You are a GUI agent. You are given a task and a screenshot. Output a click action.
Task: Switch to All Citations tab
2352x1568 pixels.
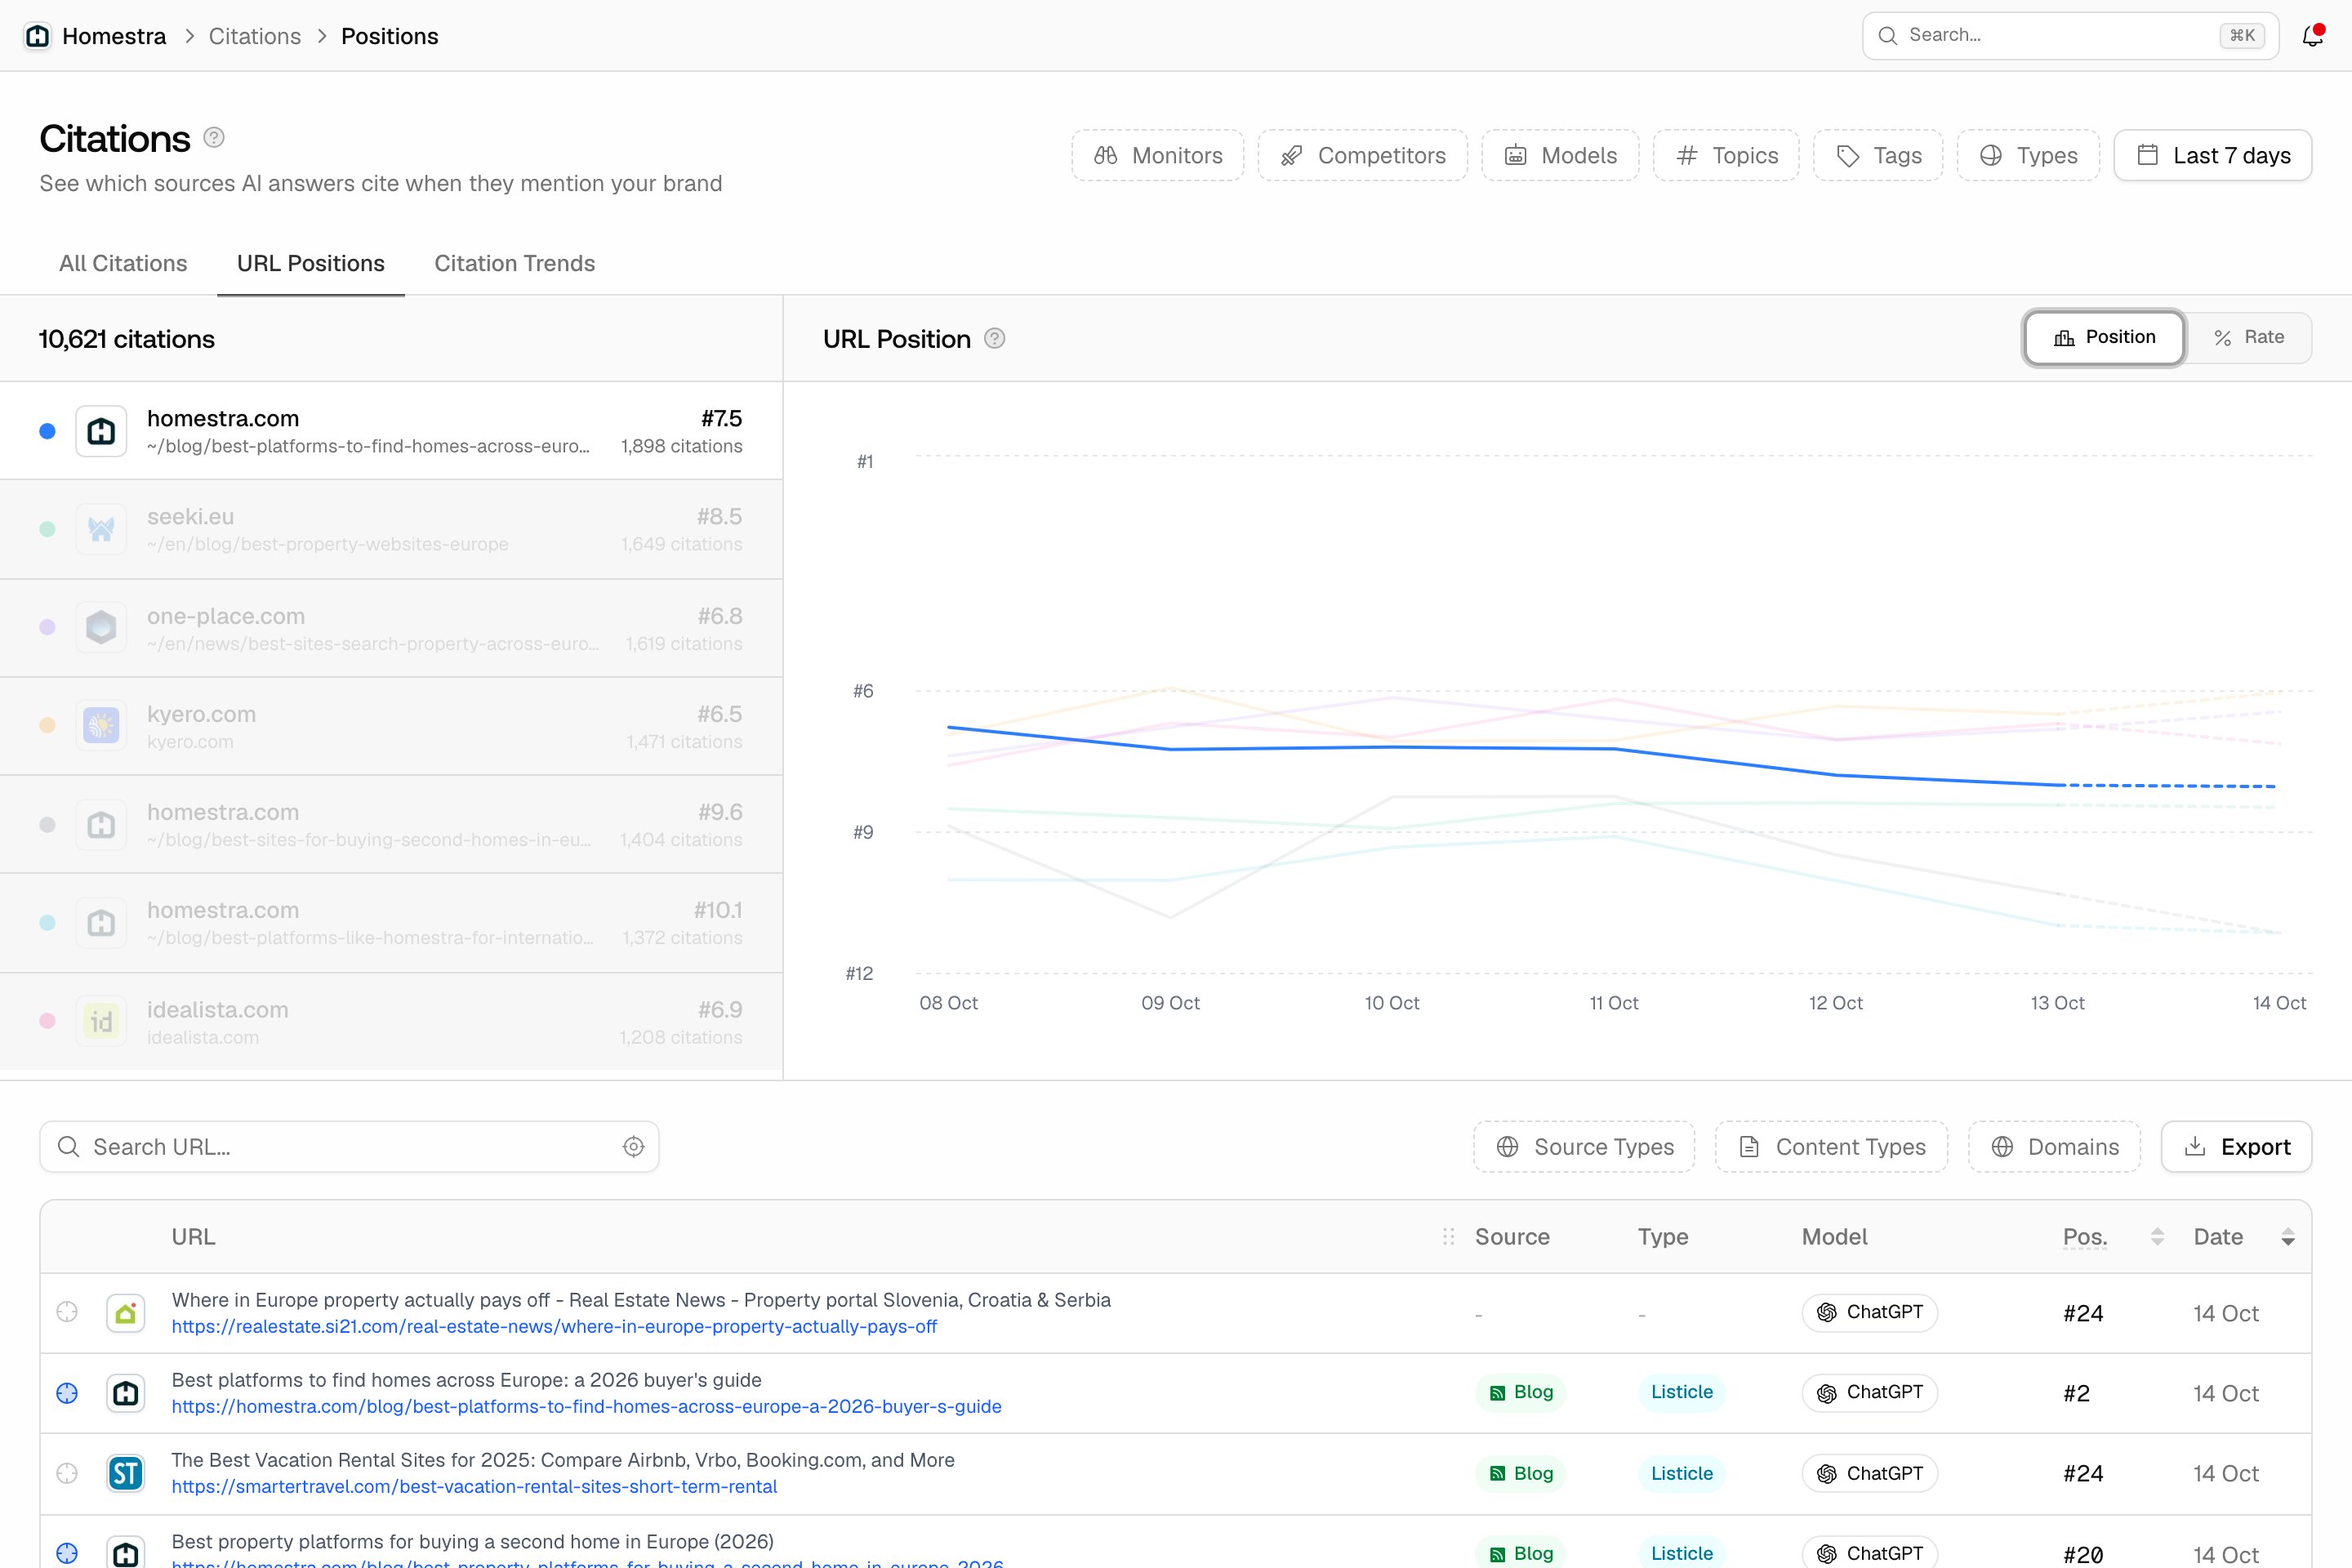coord(123,263)
